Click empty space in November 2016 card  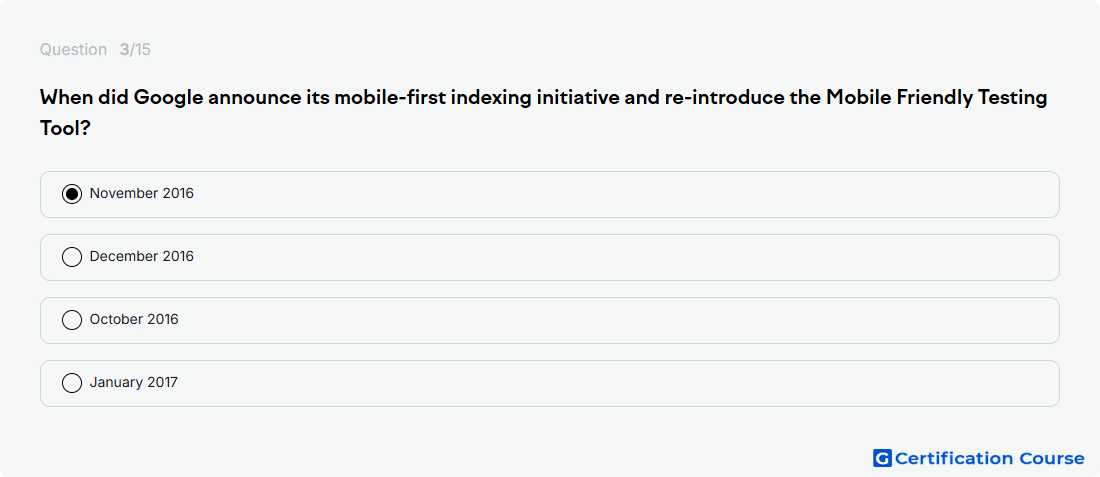click(x=624, y=194)
